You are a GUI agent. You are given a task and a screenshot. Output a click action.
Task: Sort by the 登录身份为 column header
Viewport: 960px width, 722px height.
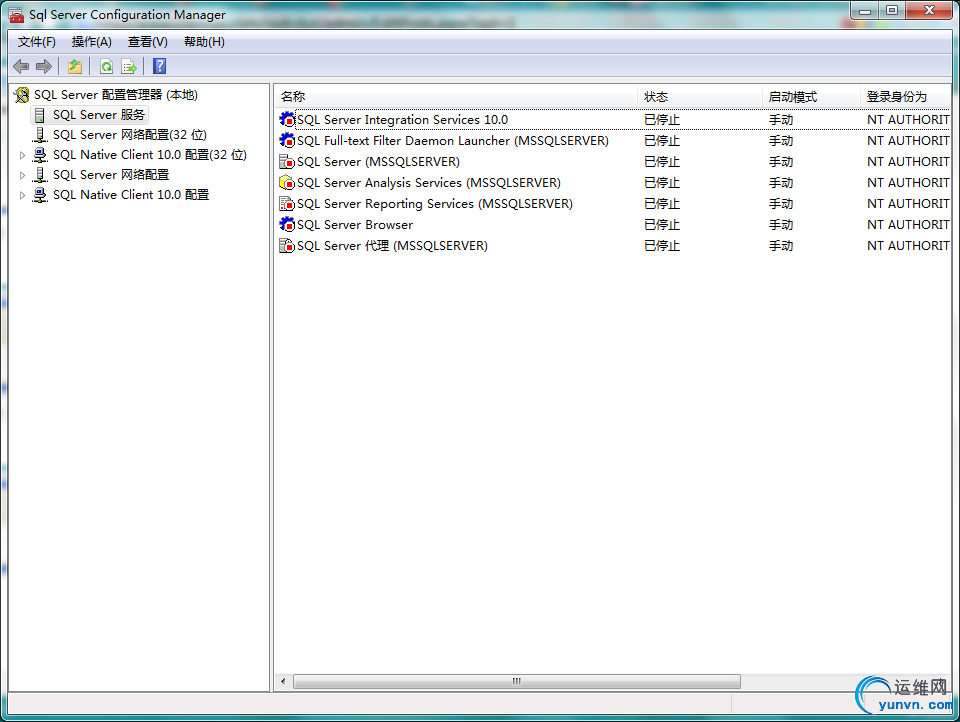point(906,97)
